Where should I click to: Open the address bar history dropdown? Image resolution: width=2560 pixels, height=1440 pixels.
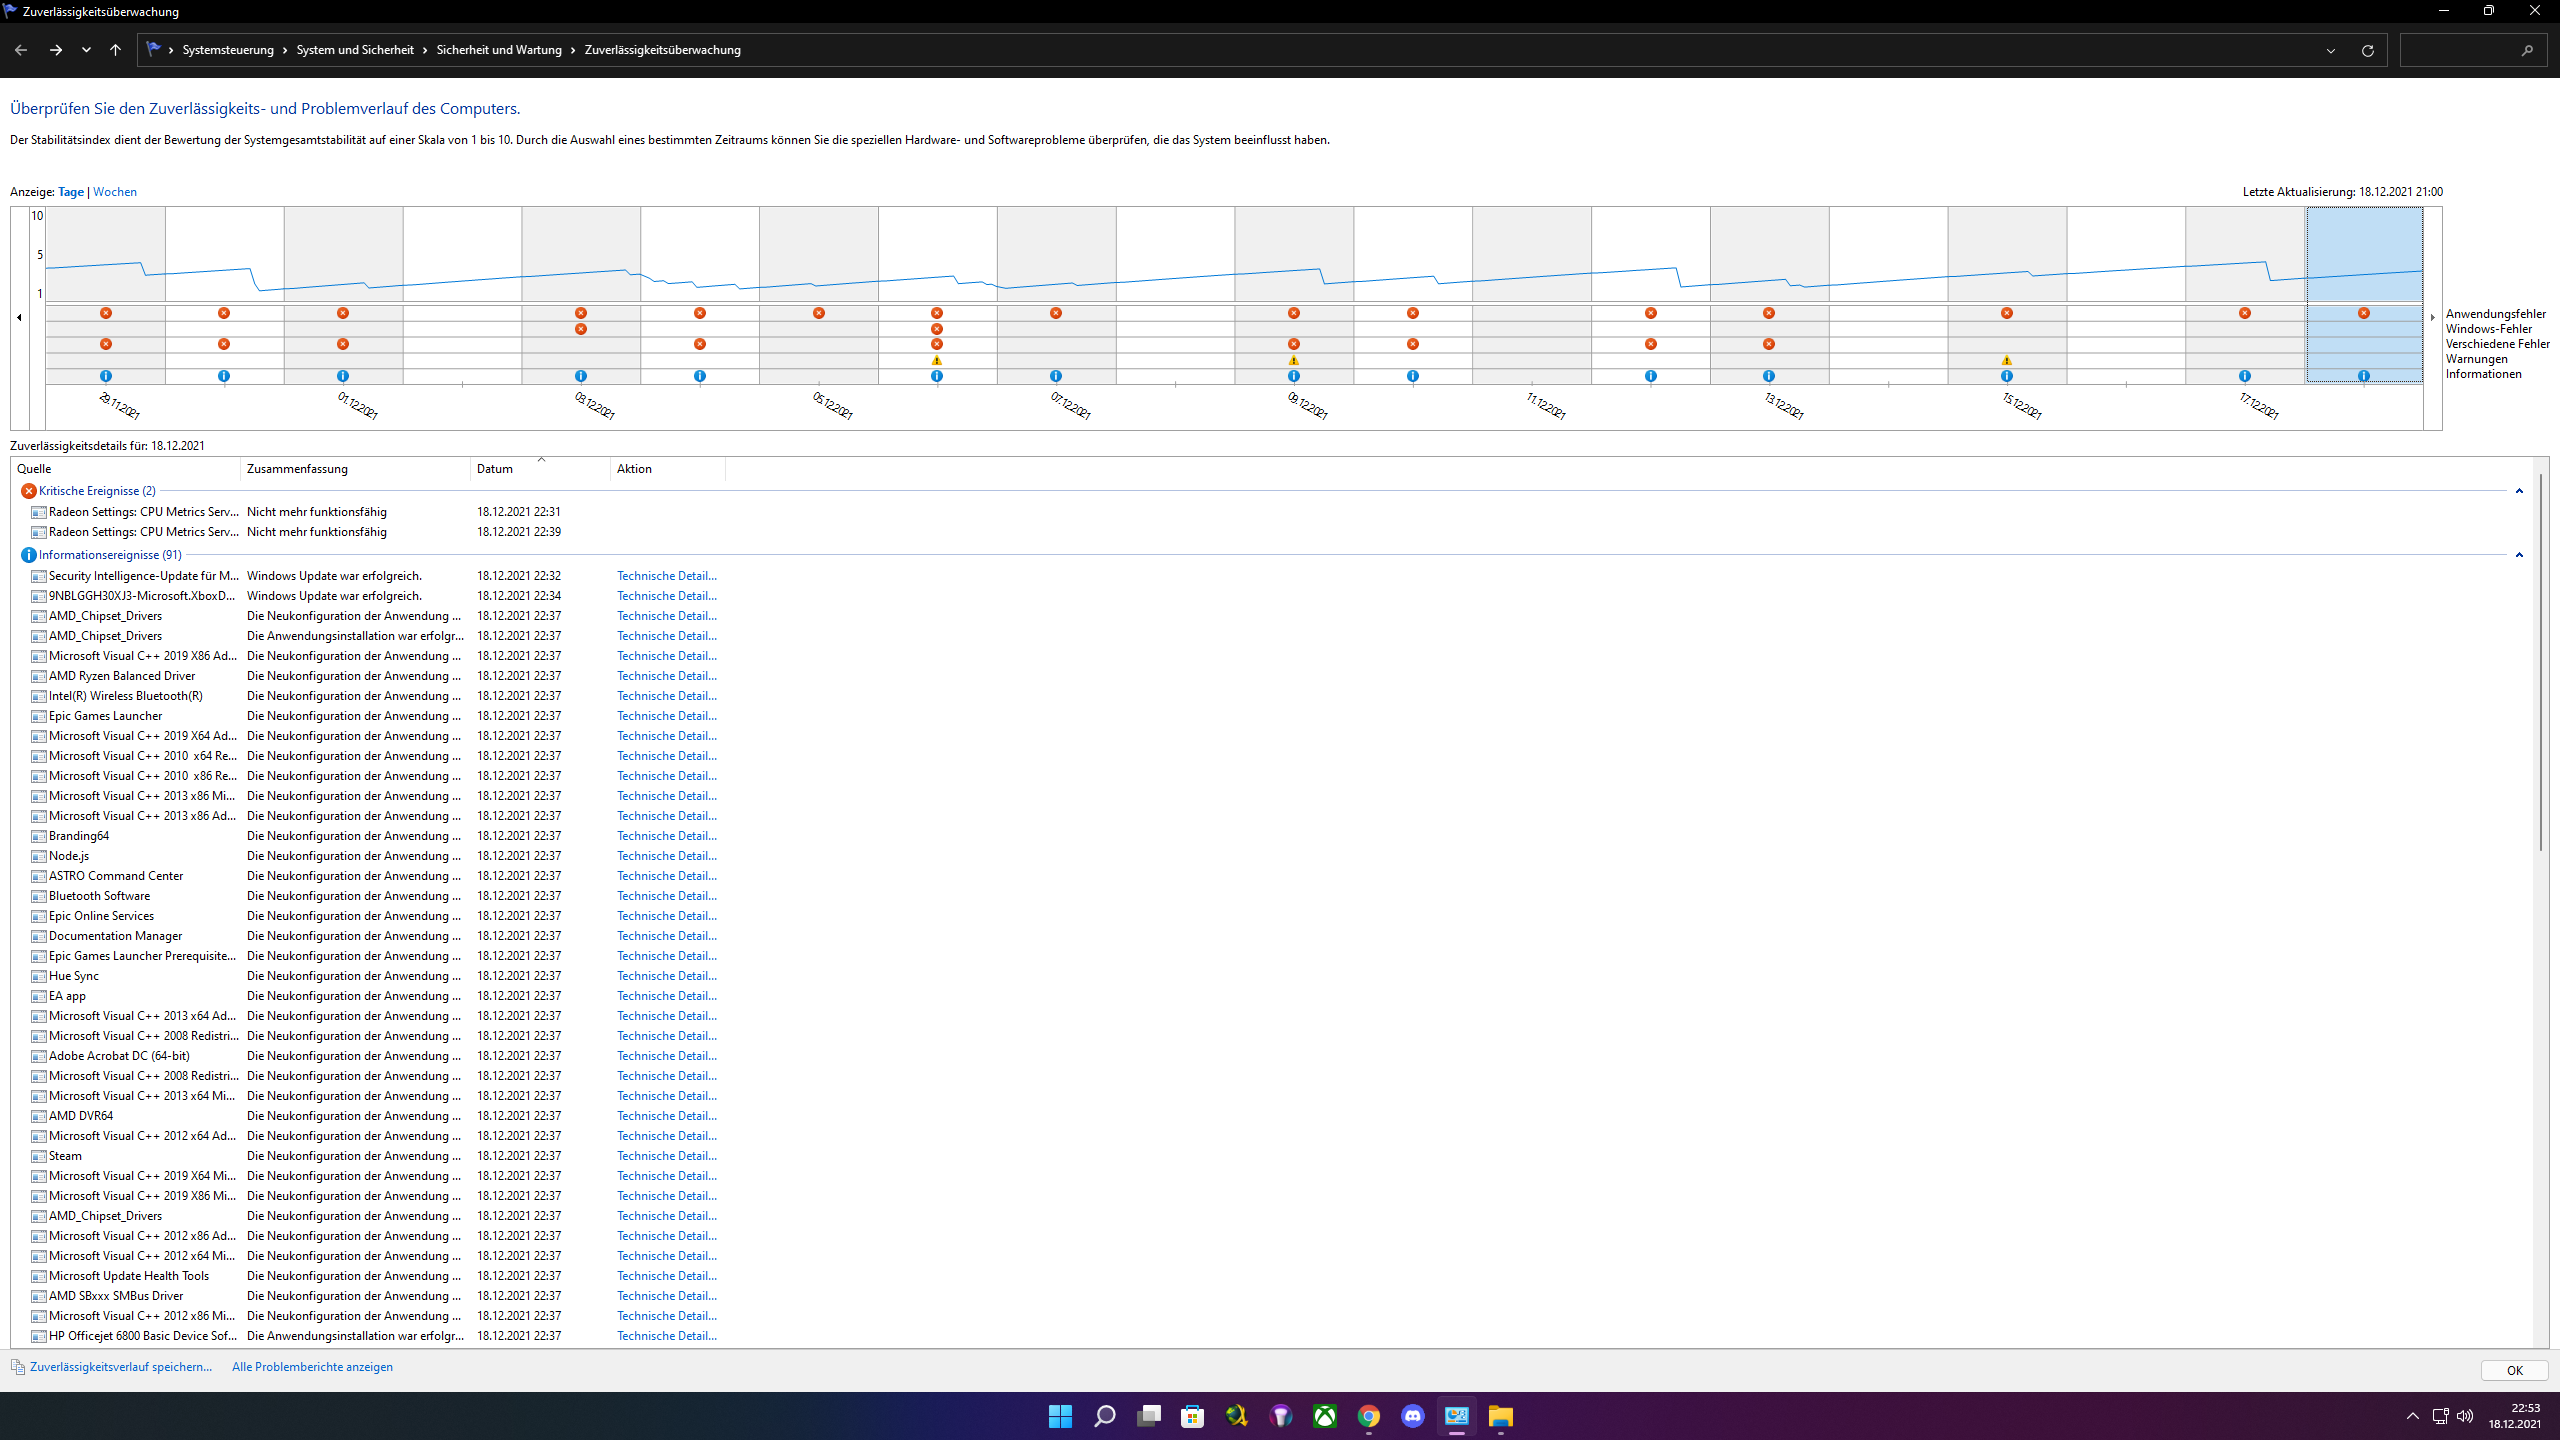[2331, 50]
